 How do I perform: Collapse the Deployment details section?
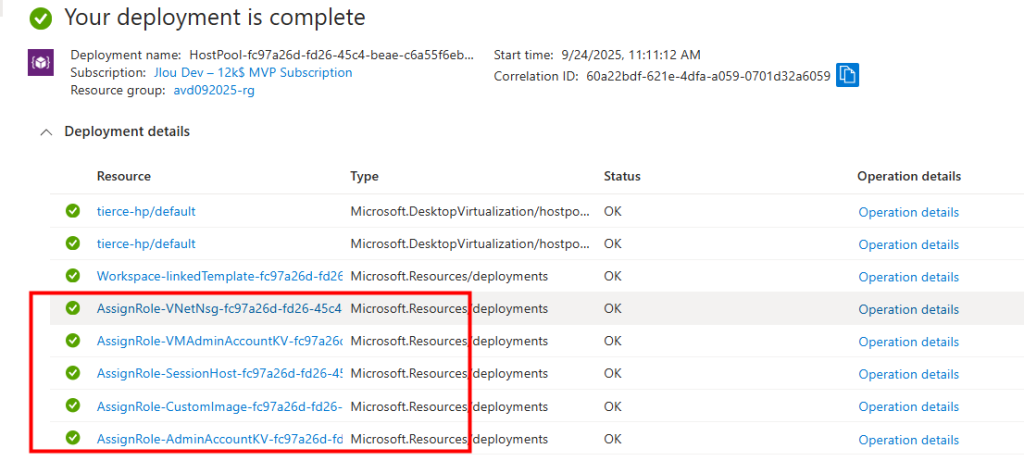point(44,132)
